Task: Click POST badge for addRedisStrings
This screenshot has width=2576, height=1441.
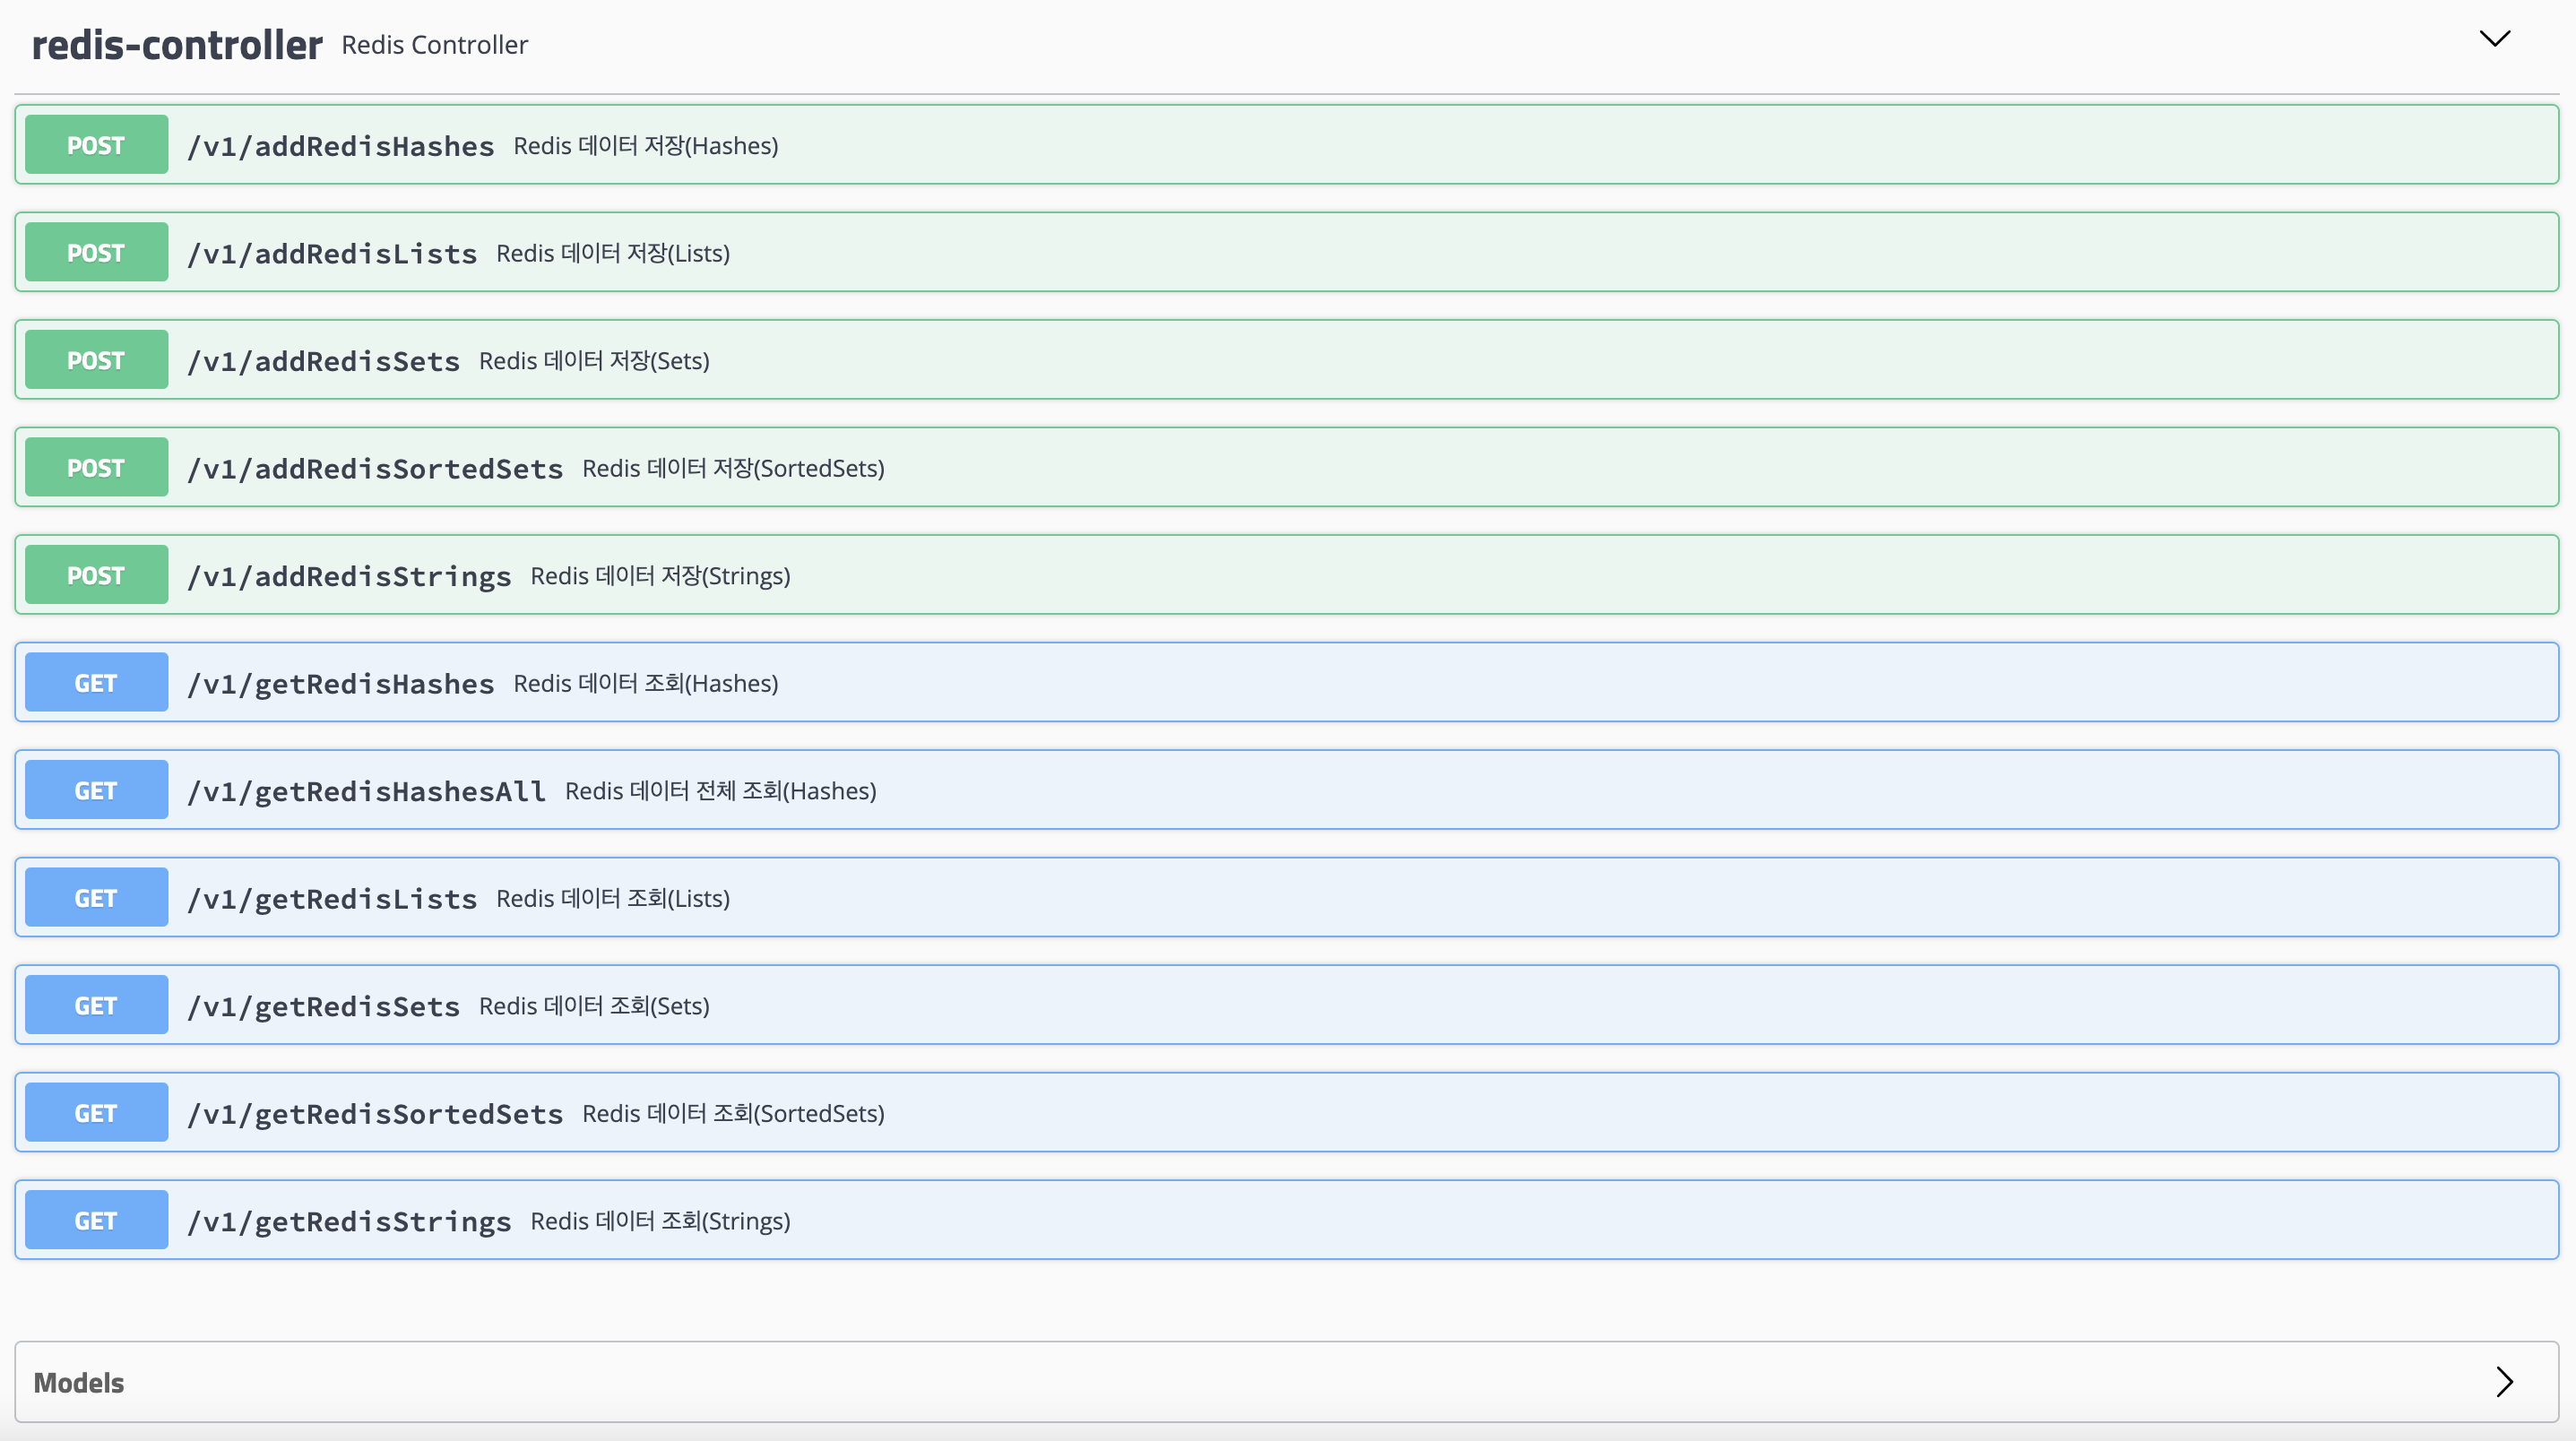Action: pyautogui.click(x=96, y=575)
